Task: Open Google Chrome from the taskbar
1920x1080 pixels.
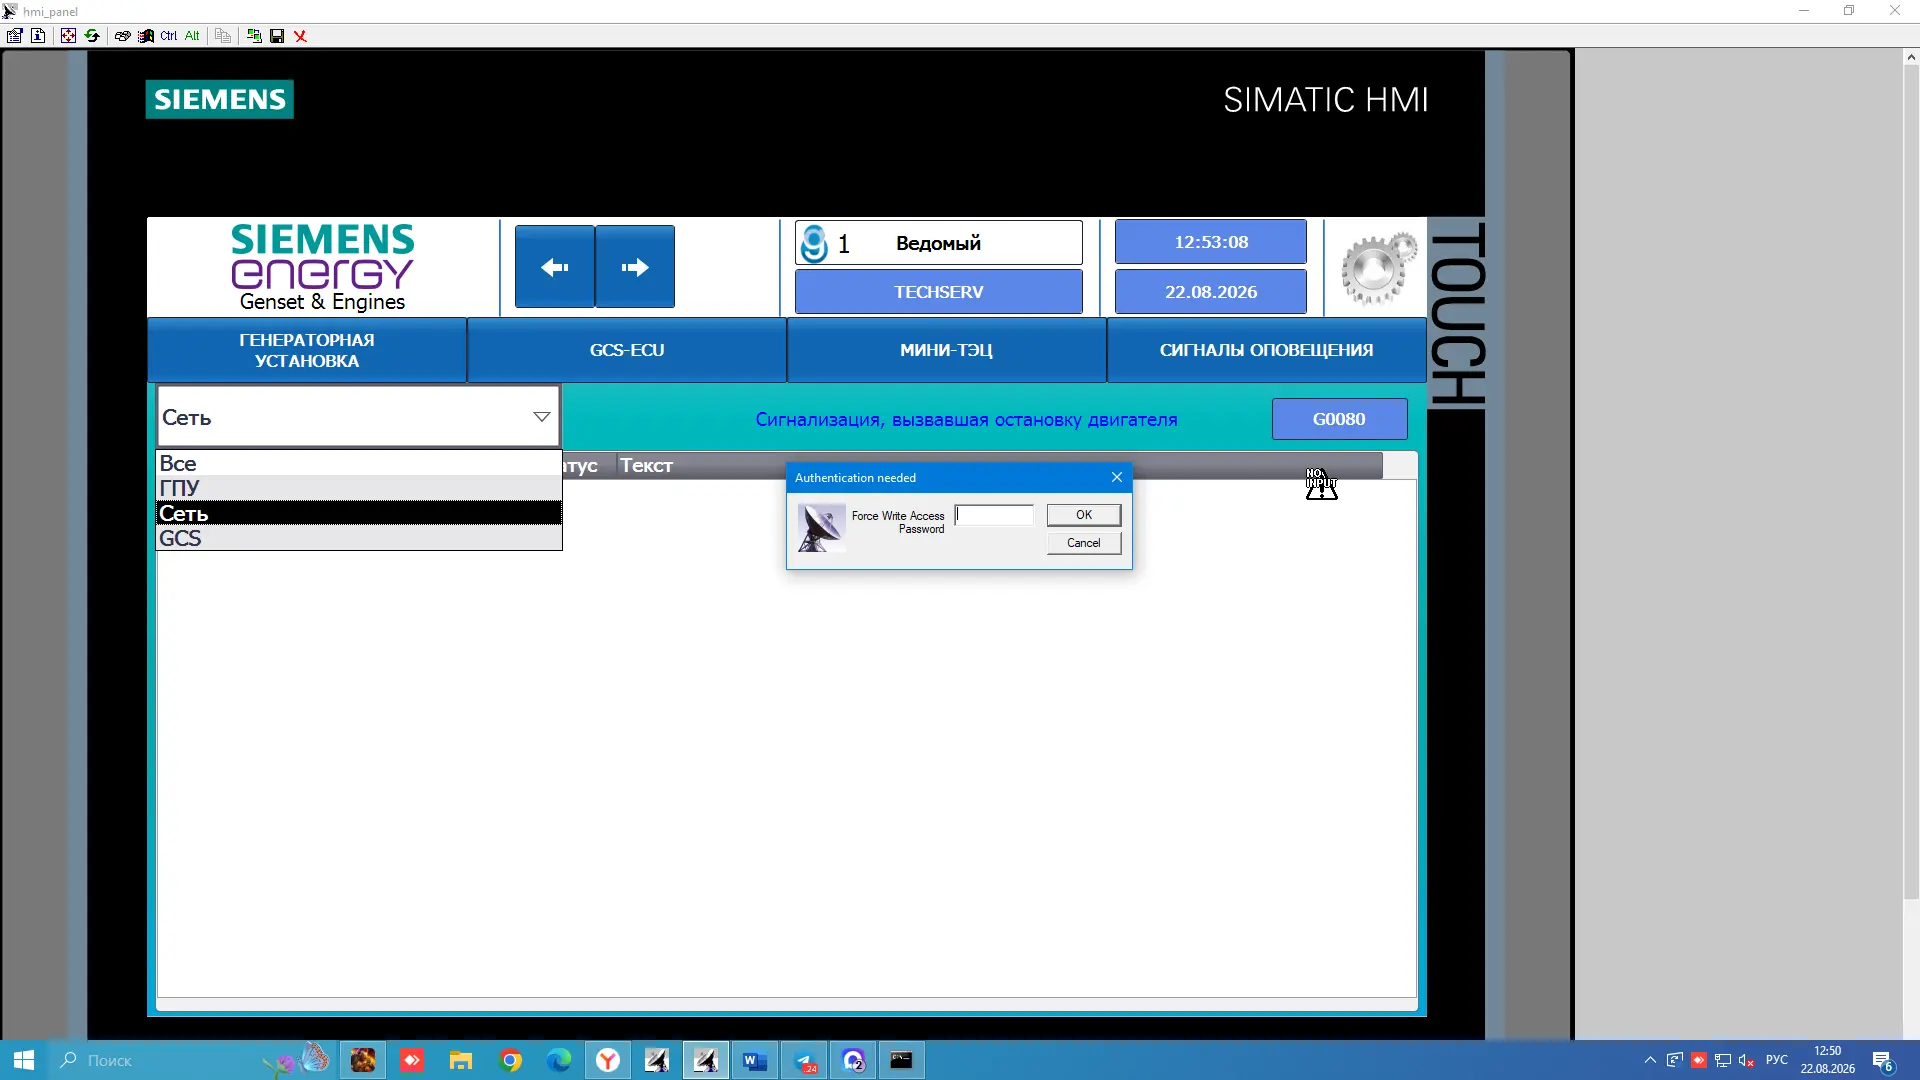Action: (510, 1060)
